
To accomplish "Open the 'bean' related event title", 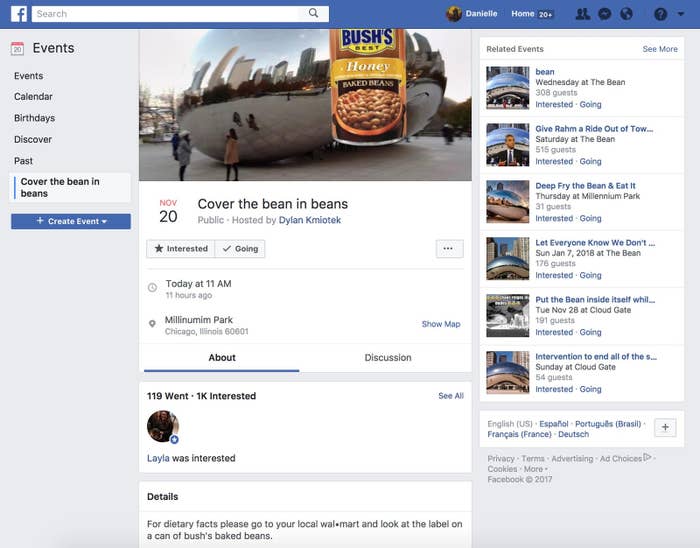I will [545, 72].
